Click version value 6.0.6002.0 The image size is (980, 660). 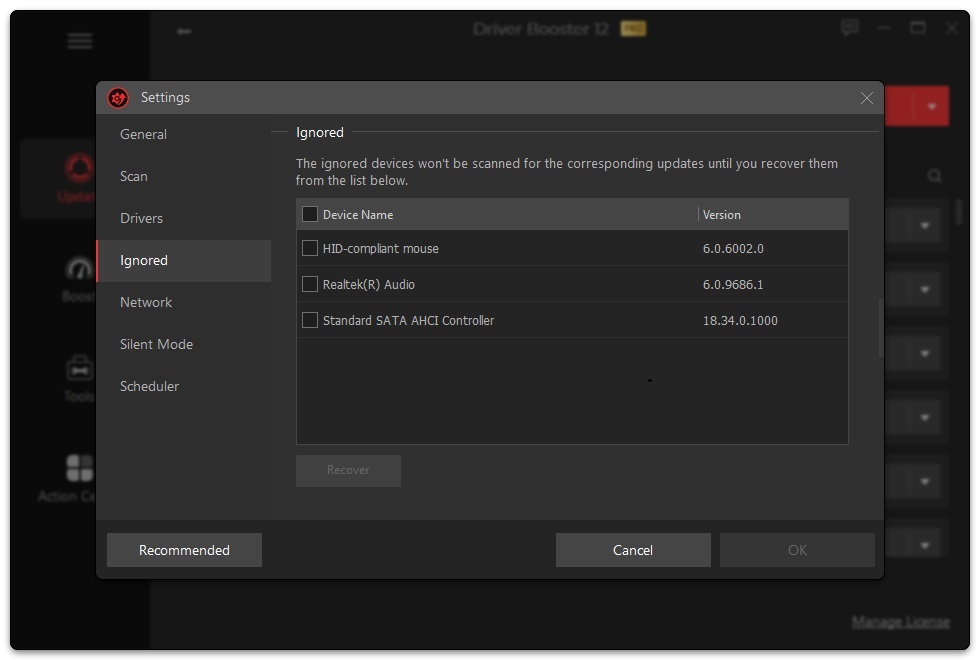tap(733, 249)
